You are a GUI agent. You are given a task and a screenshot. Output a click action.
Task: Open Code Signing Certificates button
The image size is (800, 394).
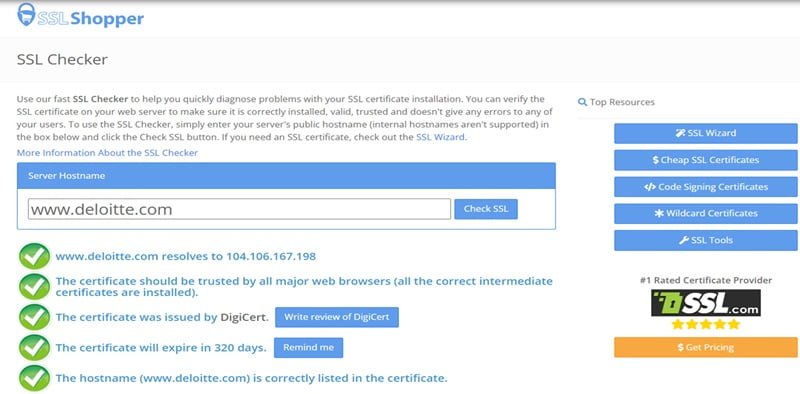click(x=706, y=187)
